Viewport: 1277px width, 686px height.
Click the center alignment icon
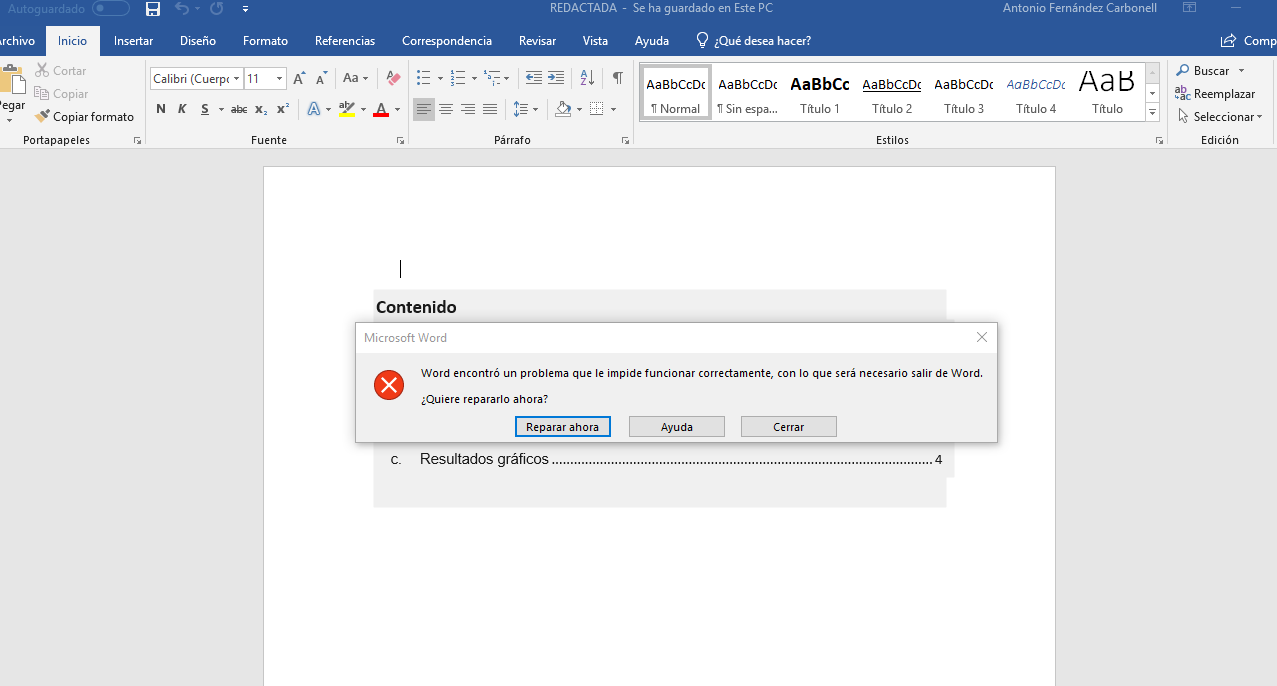pyautogui.click(x=446, y=109)
